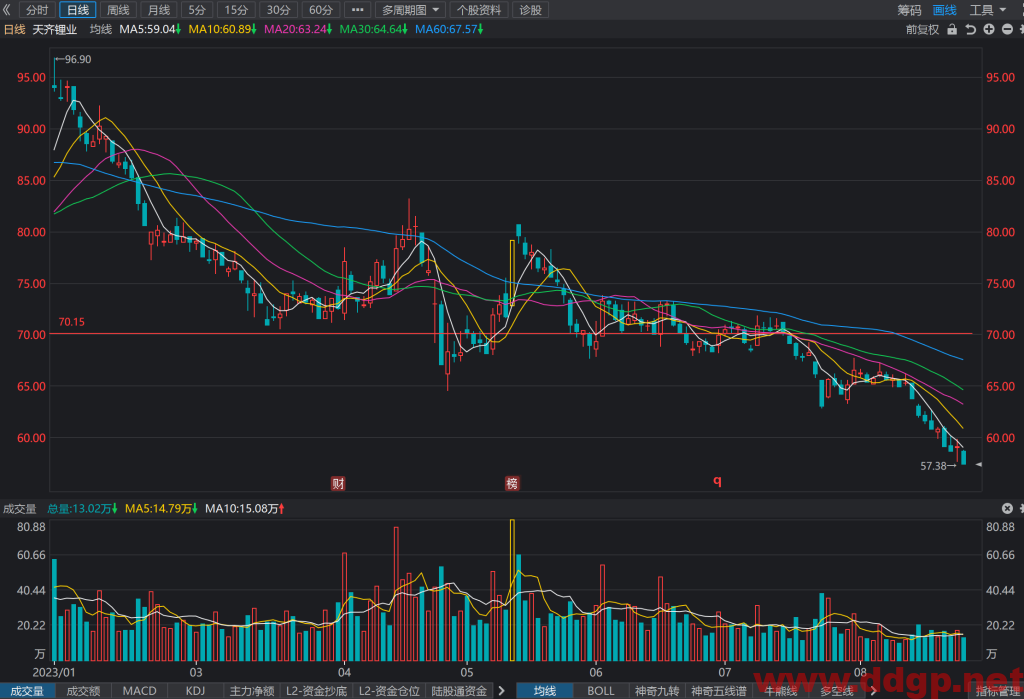The image size is (1024, 699).
Task: Click the 财 financial marker icon
Action: click(x=338, y=483)
